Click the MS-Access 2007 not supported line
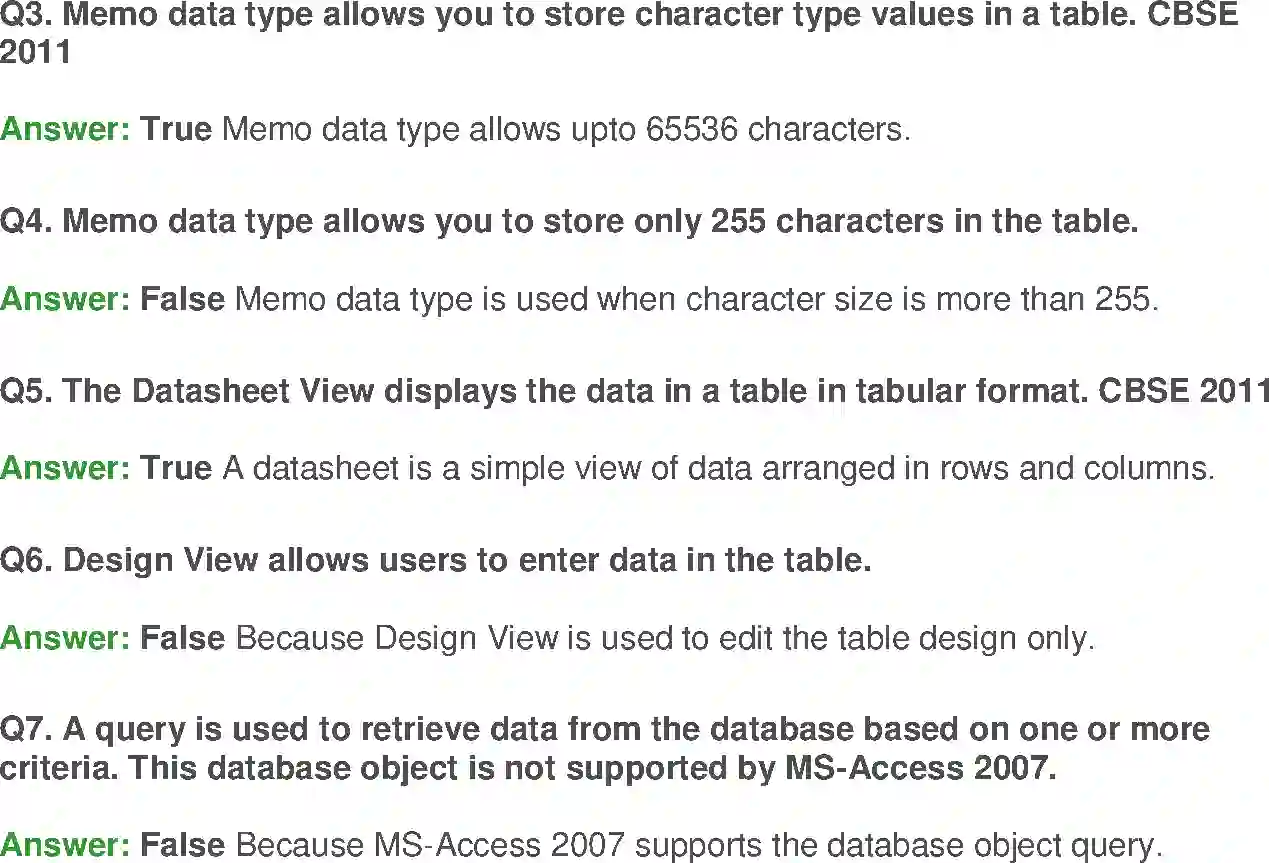 click(x=528, y=769)
